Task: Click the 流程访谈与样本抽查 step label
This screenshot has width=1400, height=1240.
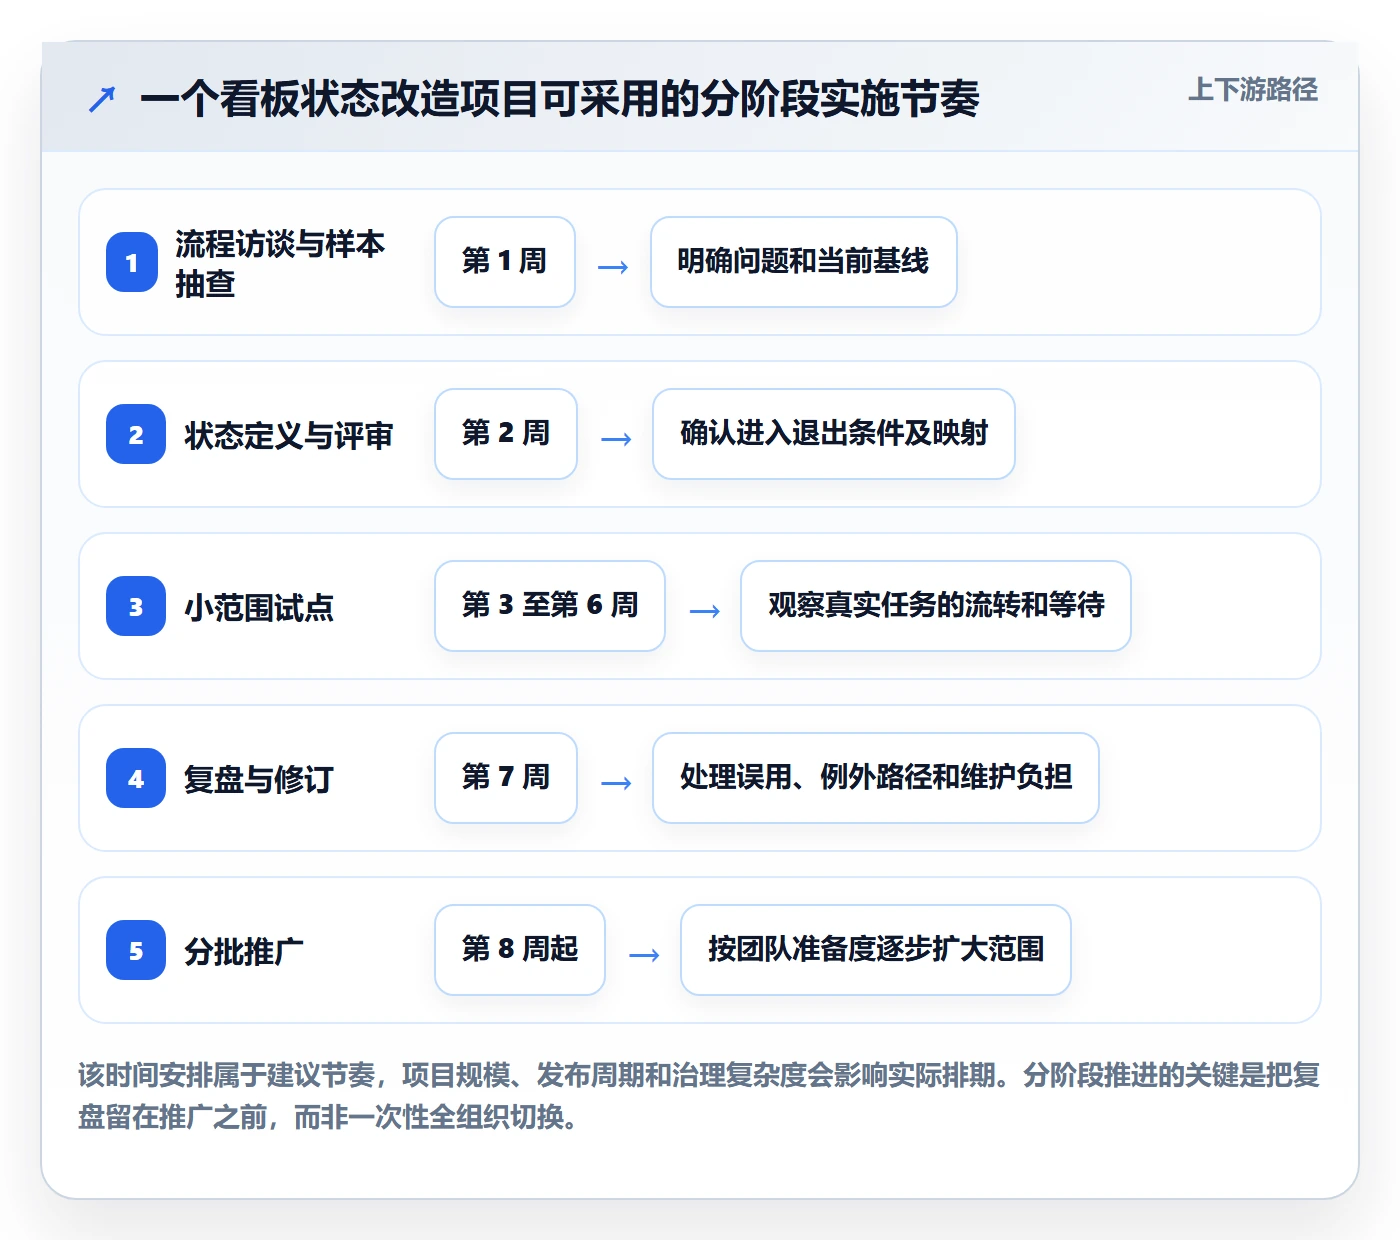Action: tap(280, 263)
